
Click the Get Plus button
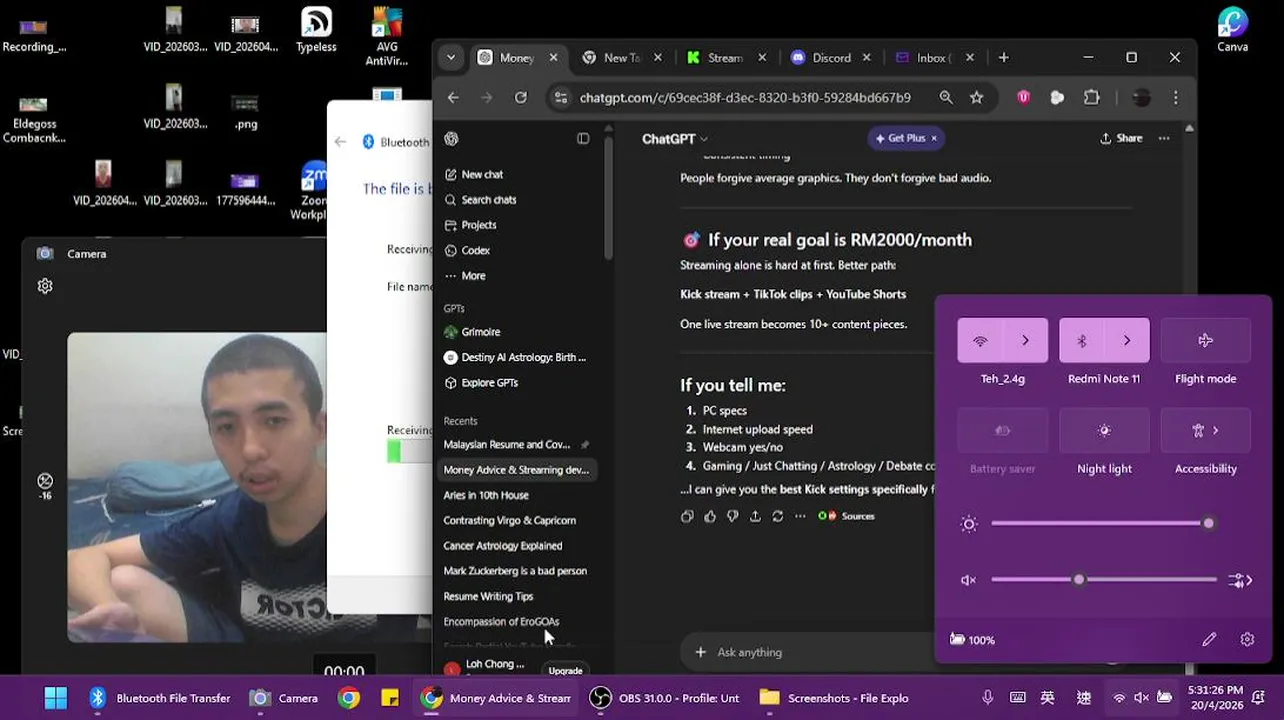tap(906, 138)
